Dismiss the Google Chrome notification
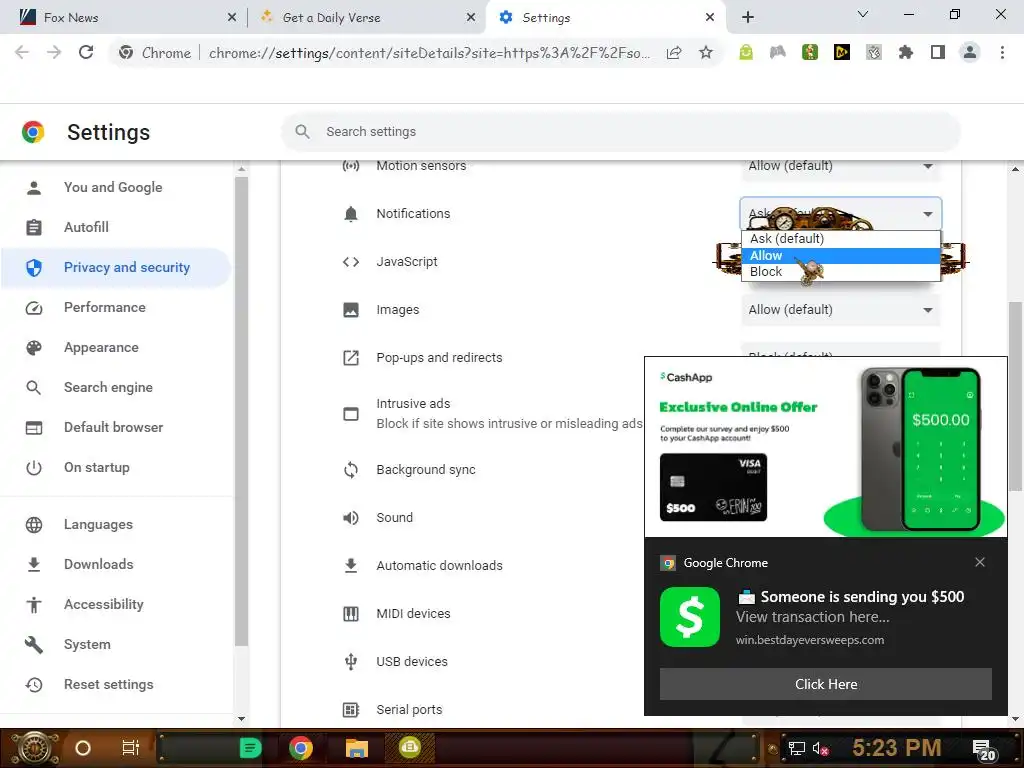This screenshot has width=1024, height=768. (x=980, y=562)
